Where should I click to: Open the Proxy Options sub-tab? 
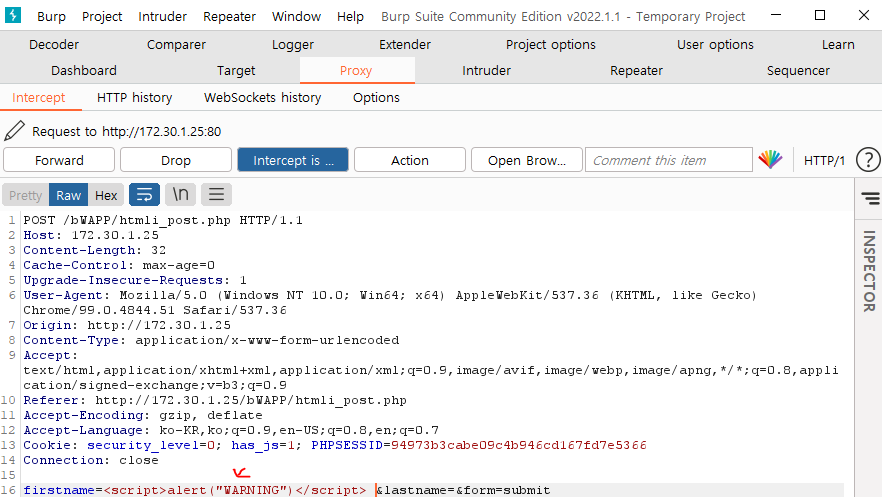click(376, 97)
